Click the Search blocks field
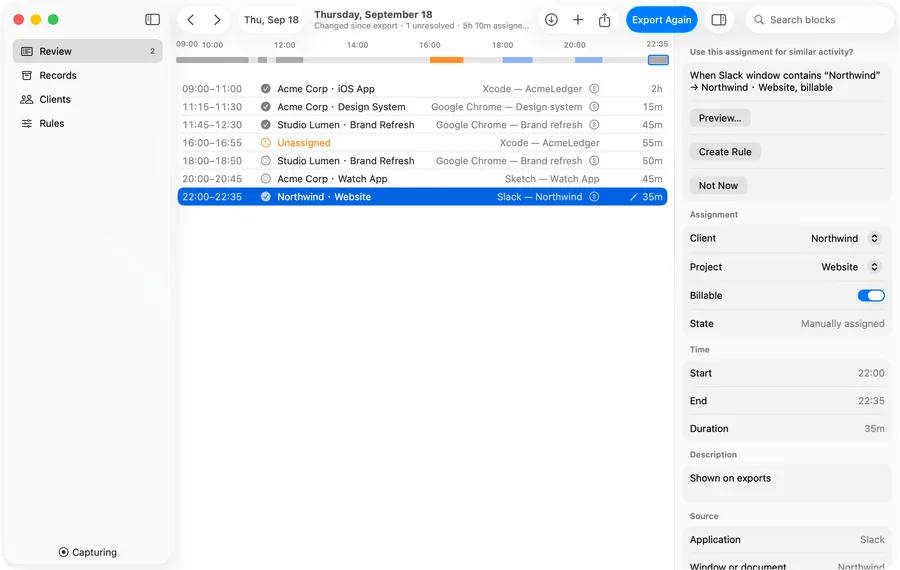Screen dimensions: 900x570 click(x=820, y=20)
